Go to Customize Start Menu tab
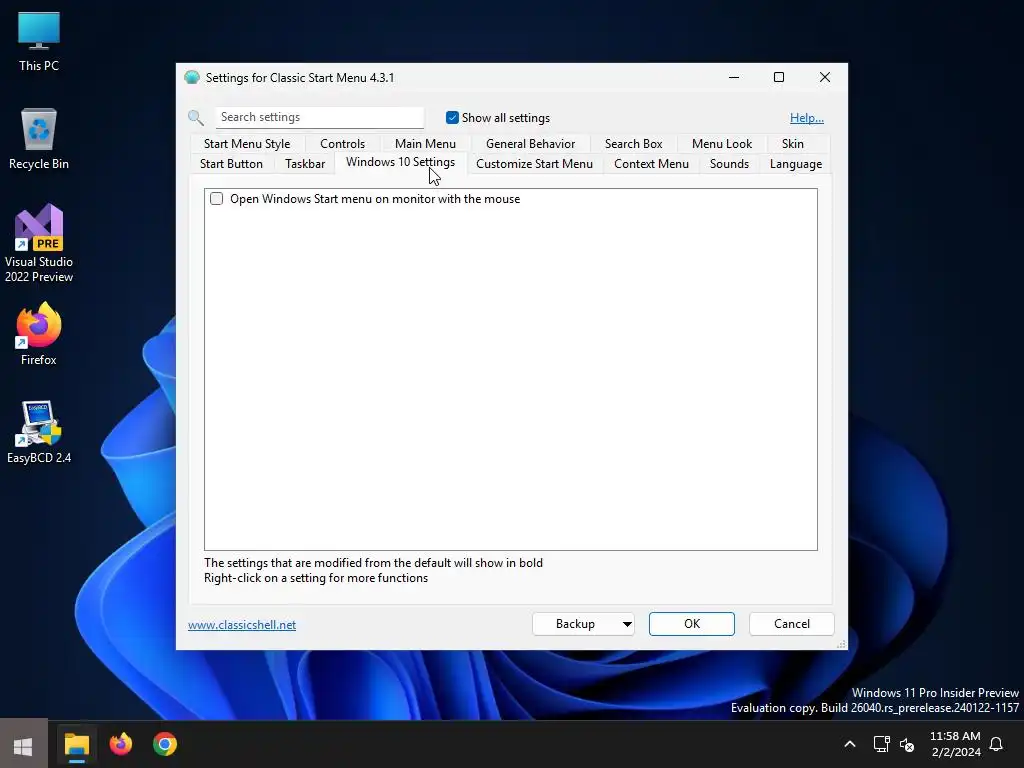 coord(534,164)
